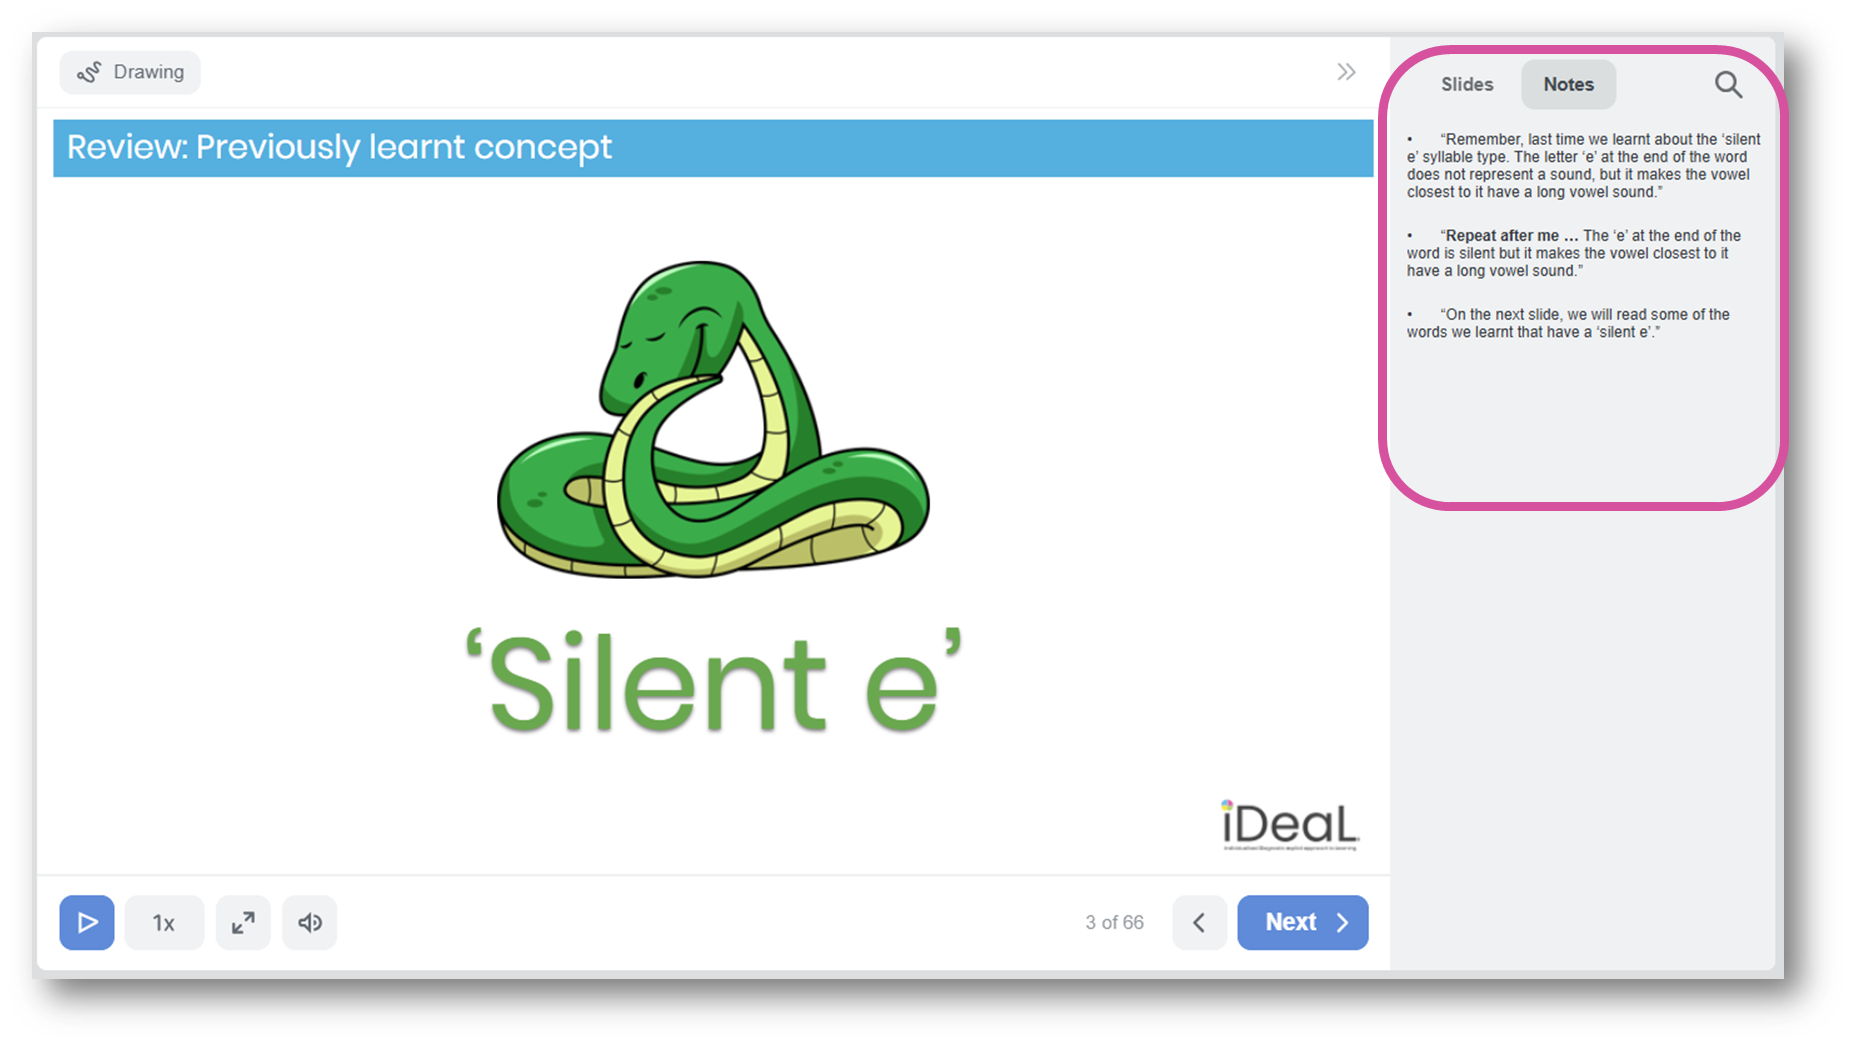Click the 'On the next slide' note
1849x1044 pixels.
(x=1569, y=323)
